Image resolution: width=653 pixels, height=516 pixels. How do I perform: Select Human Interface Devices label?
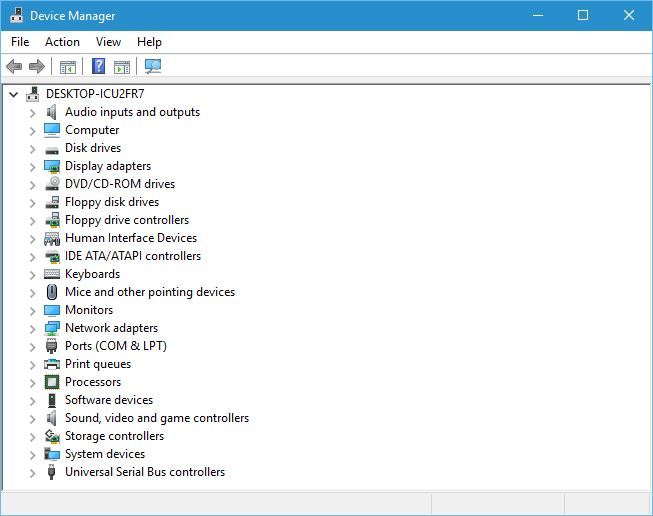(x=131, y=238)
